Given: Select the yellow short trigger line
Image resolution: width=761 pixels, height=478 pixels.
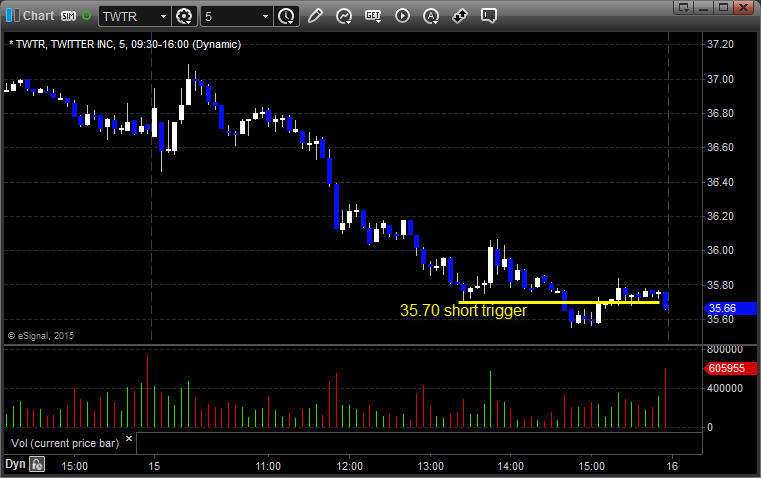Looking at the screenshot, I should click(x=559, y=302).
